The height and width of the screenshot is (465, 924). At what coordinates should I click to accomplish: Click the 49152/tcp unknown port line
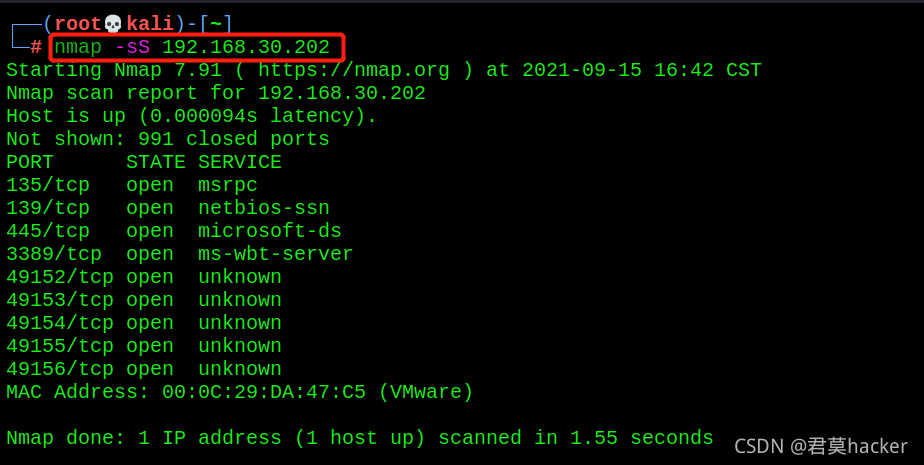coord(144,277)
